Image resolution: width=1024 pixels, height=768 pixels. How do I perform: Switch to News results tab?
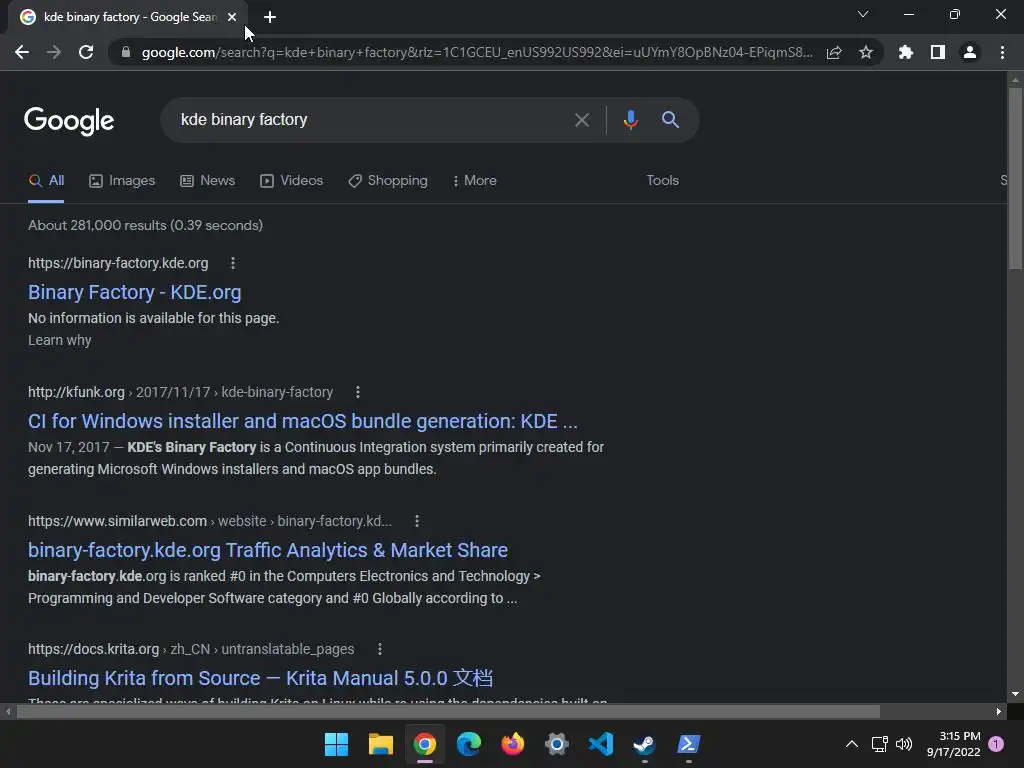point(208,181)
